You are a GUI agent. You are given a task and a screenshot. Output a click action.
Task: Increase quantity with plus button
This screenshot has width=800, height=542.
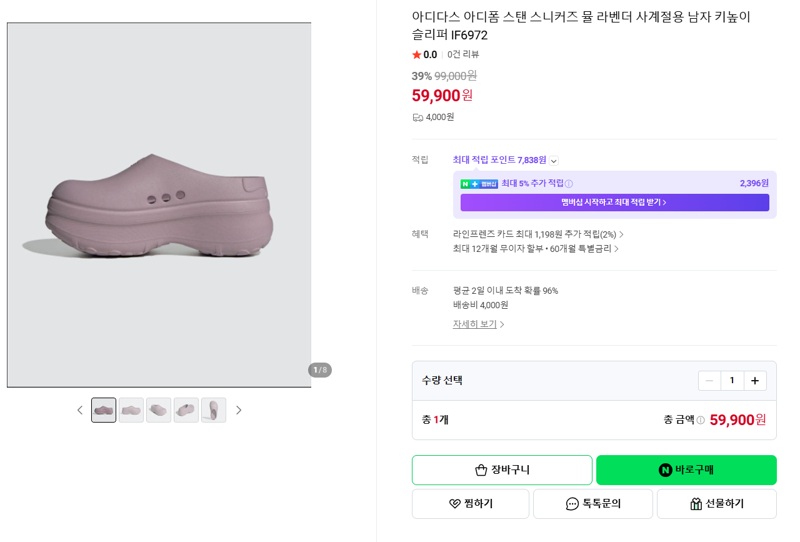[x=755, y=381]
